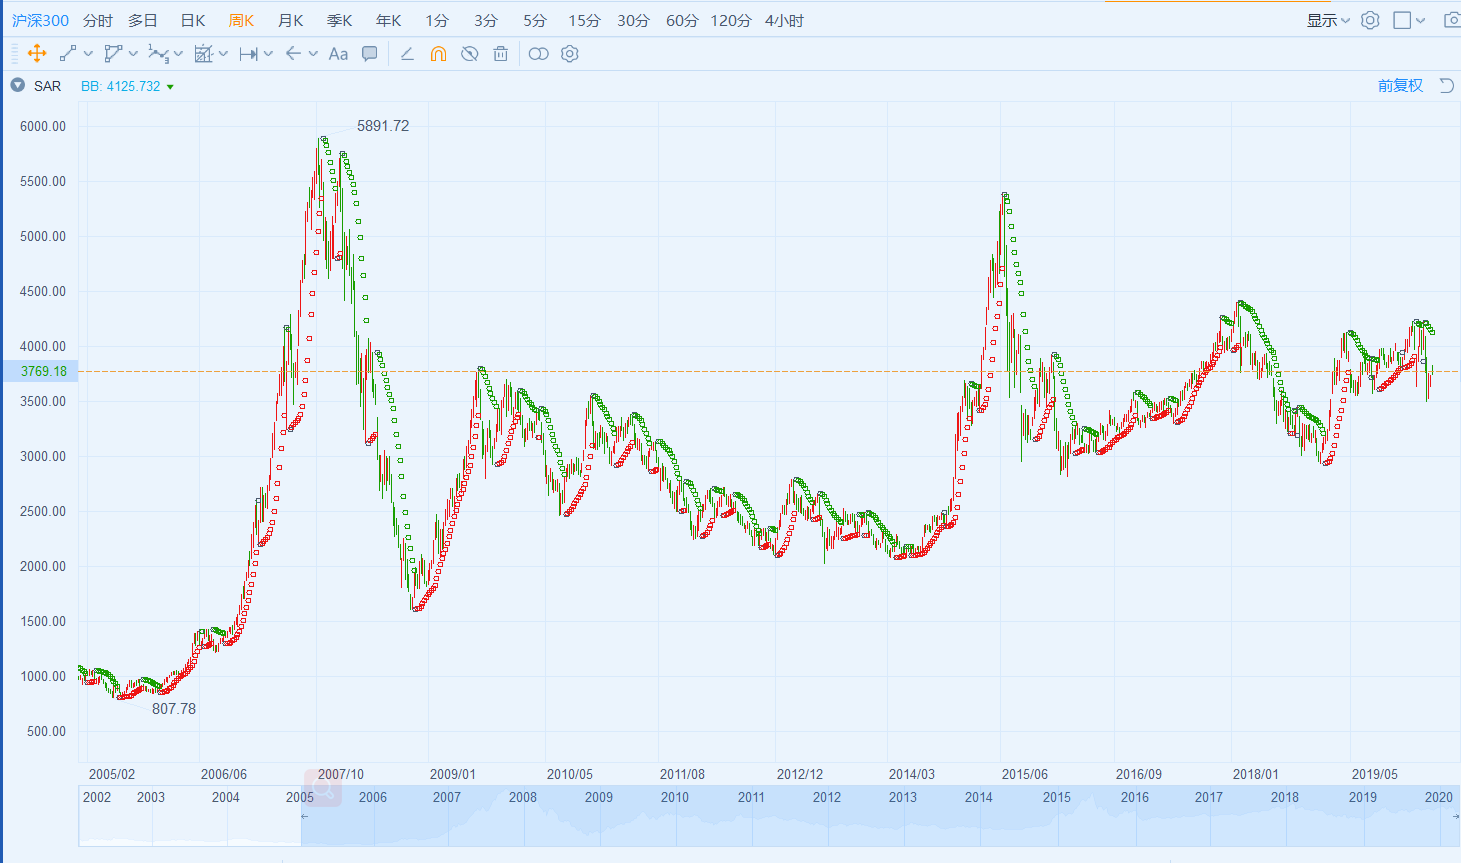Select the 60分 interval
Image resolution: width=1461 pixels, height=863 pixels.
tap(682, 20)
